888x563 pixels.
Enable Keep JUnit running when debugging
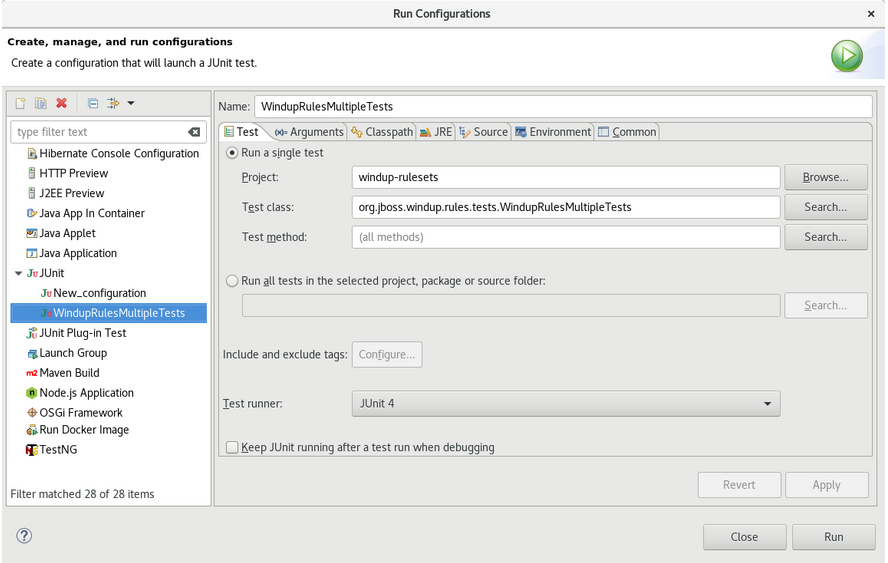coord(232,448)
